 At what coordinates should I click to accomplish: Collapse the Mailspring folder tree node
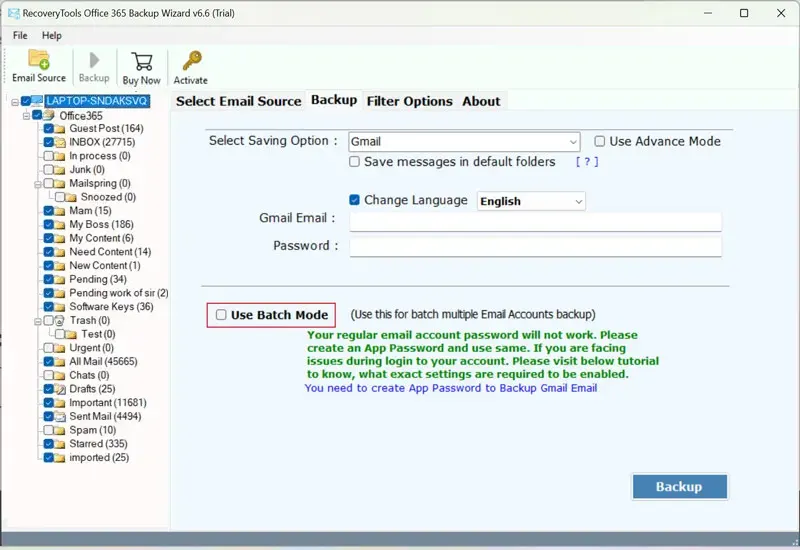click(37, 184)
